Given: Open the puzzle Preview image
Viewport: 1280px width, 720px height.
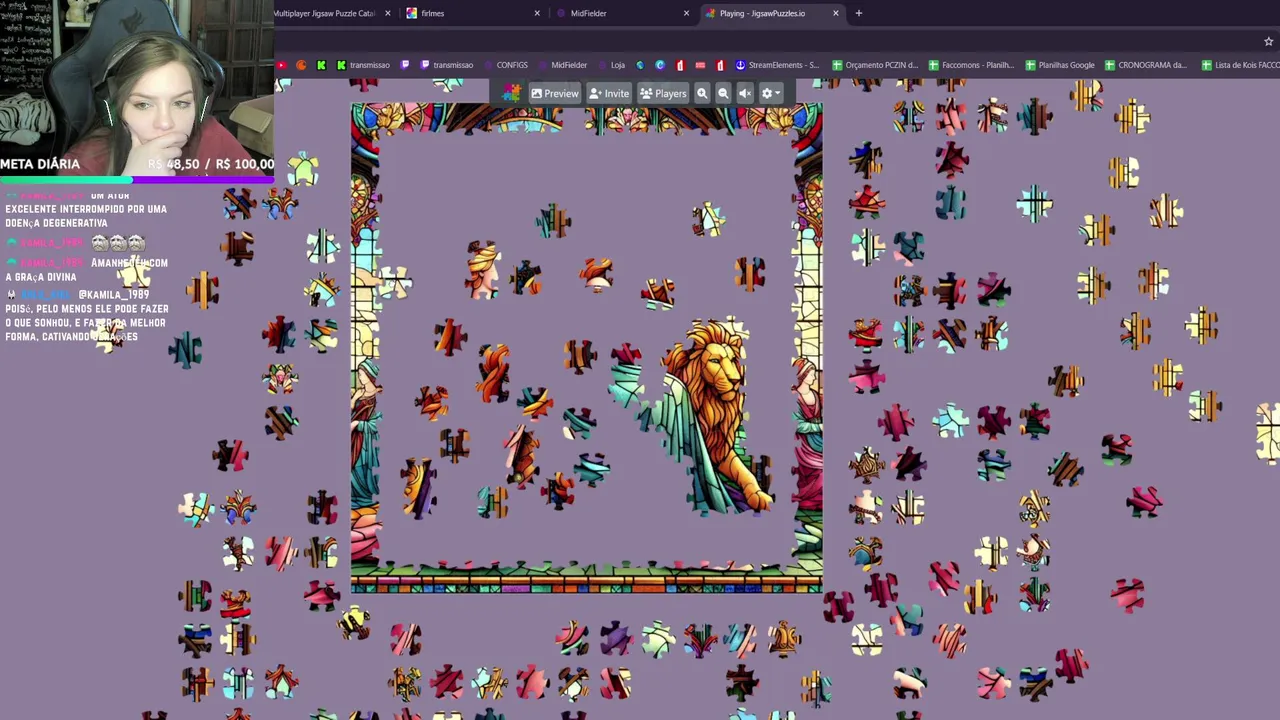Looking at the screenshot, I should click(x=555, y=94).
